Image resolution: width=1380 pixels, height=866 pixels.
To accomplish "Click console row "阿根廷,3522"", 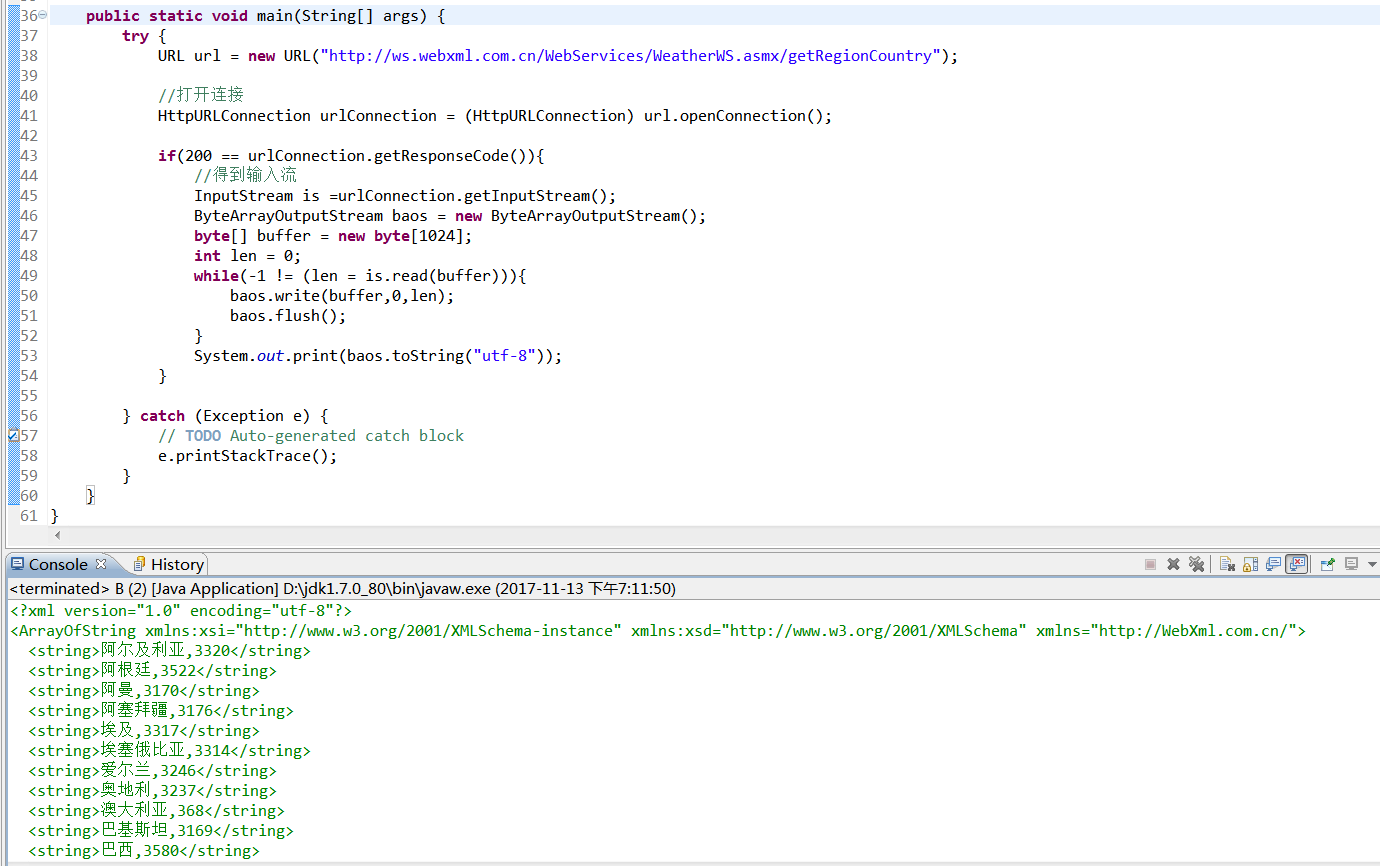I will tap(152, 671).
